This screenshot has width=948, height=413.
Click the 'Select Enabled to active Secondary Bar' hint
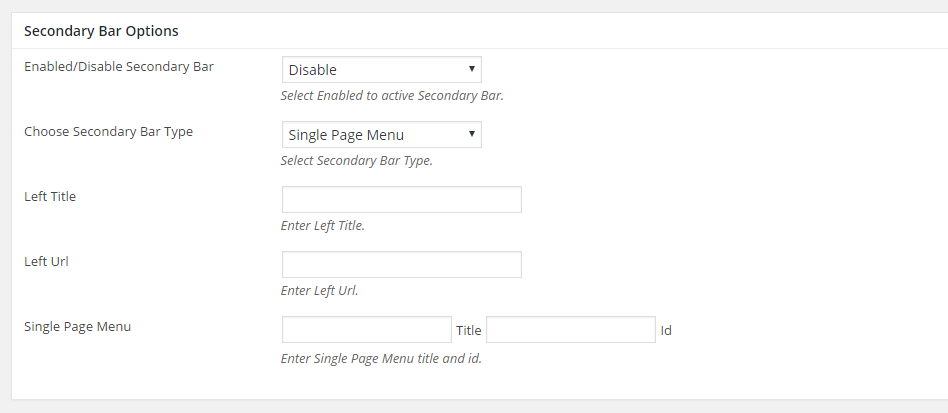(392, 96)
